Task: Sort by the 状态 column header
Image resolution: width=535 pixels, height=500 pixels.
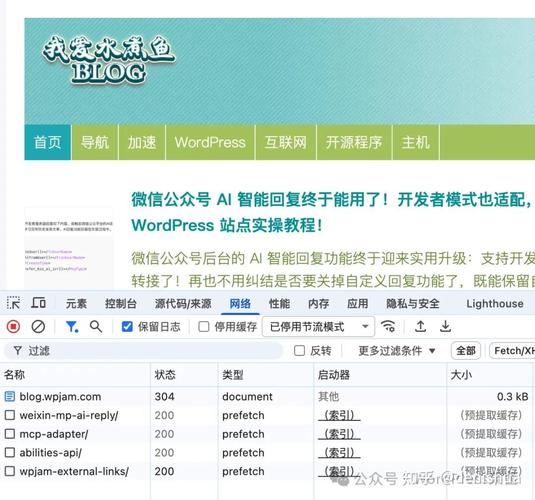Action: point(184,375)
